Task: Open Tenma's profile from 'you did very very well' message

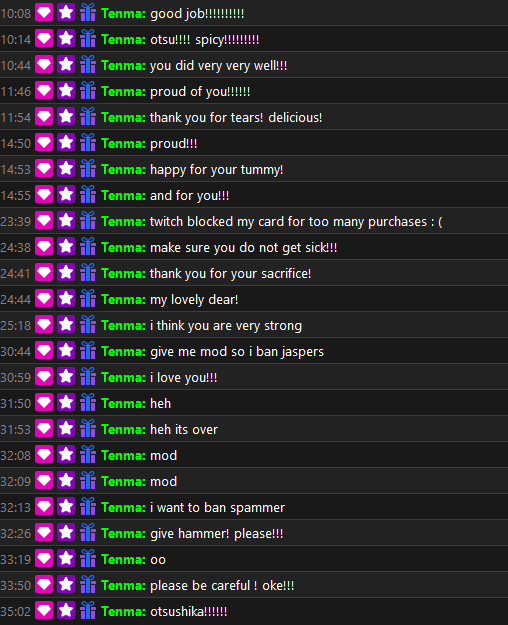Action: coord(123,65)
